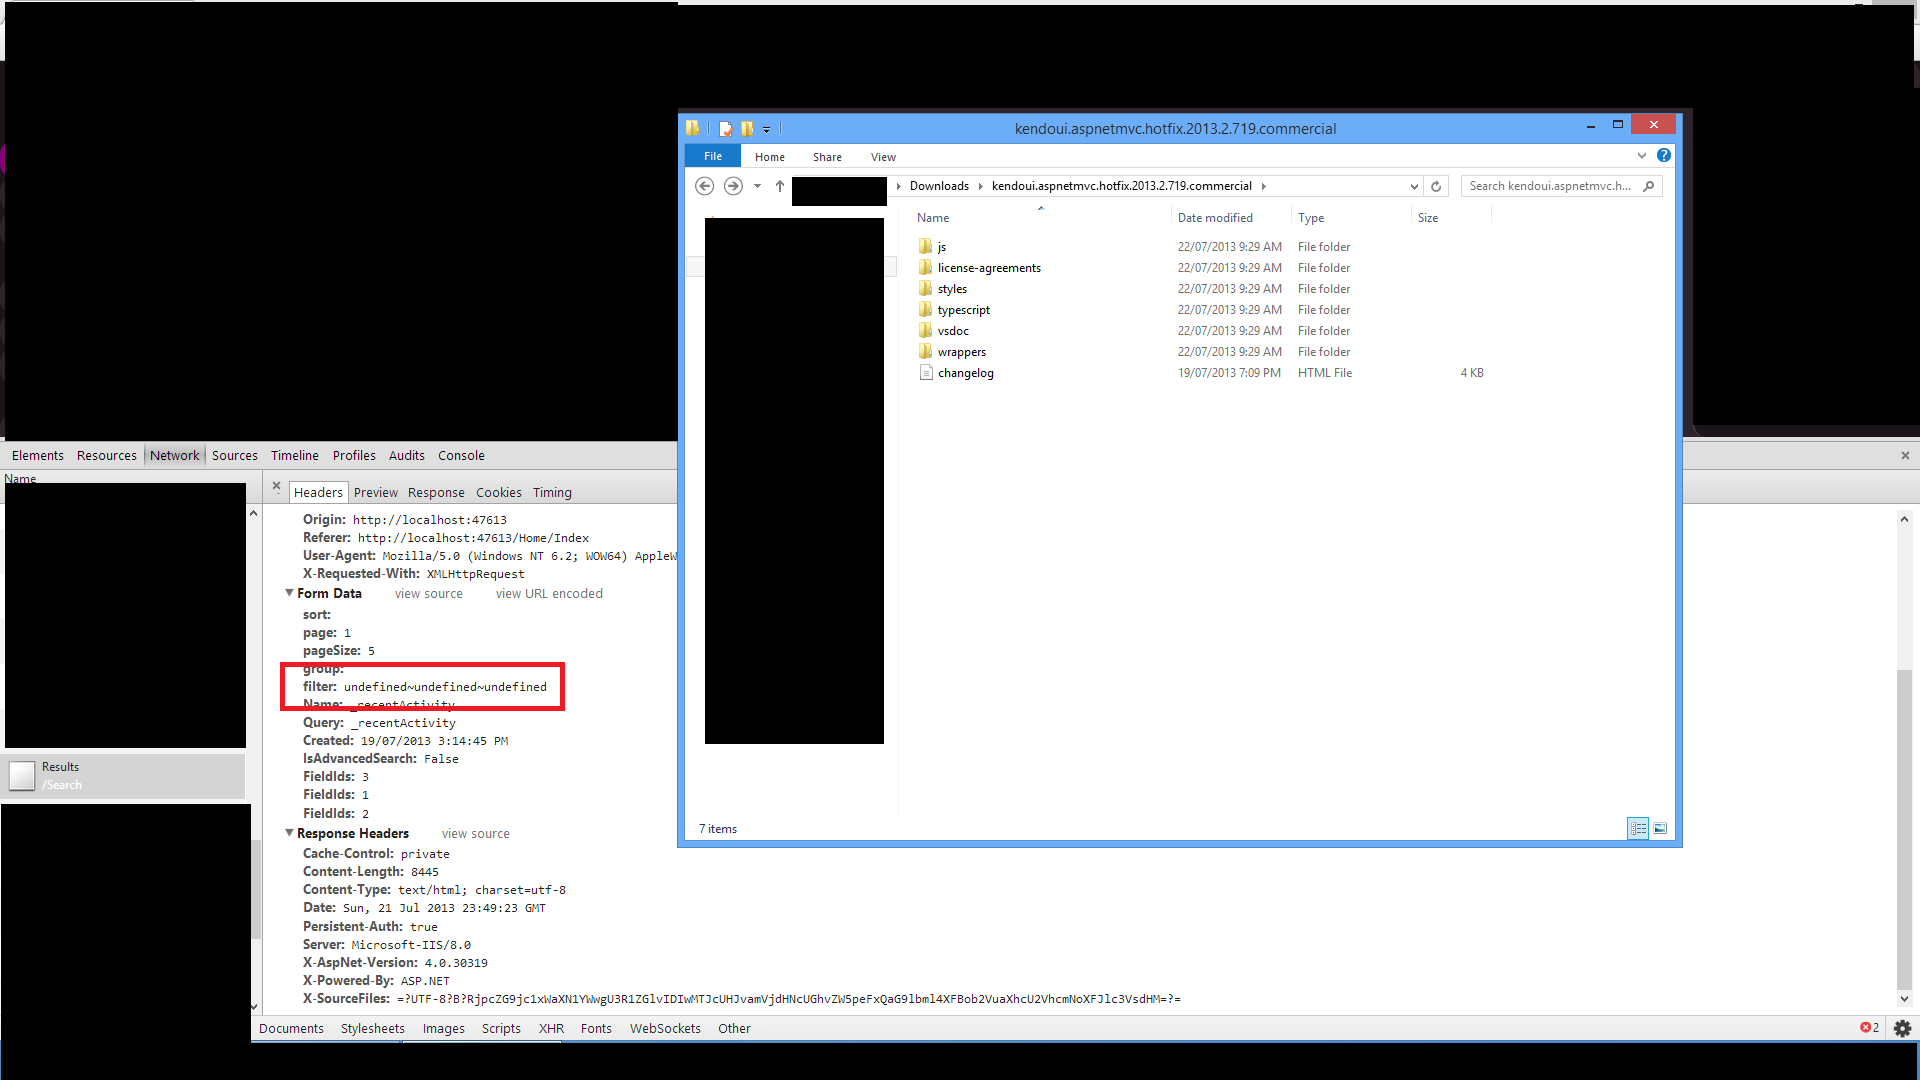Click the Up one level arrow
This screenshot has width=1920, height=1080.
780,186
